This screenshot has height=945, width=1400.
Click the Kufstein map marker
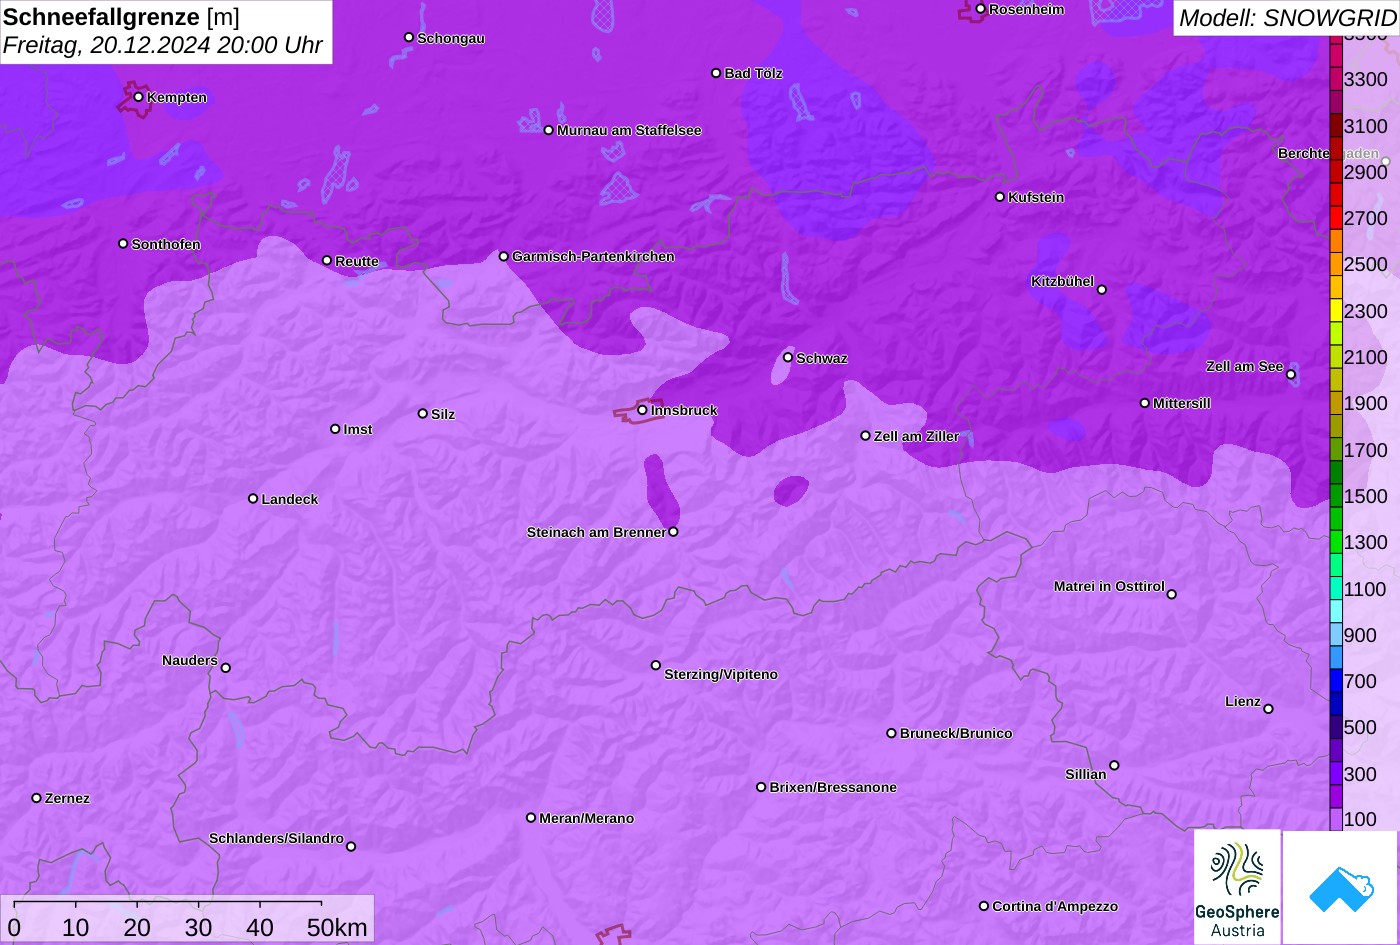pos(1000,197)
